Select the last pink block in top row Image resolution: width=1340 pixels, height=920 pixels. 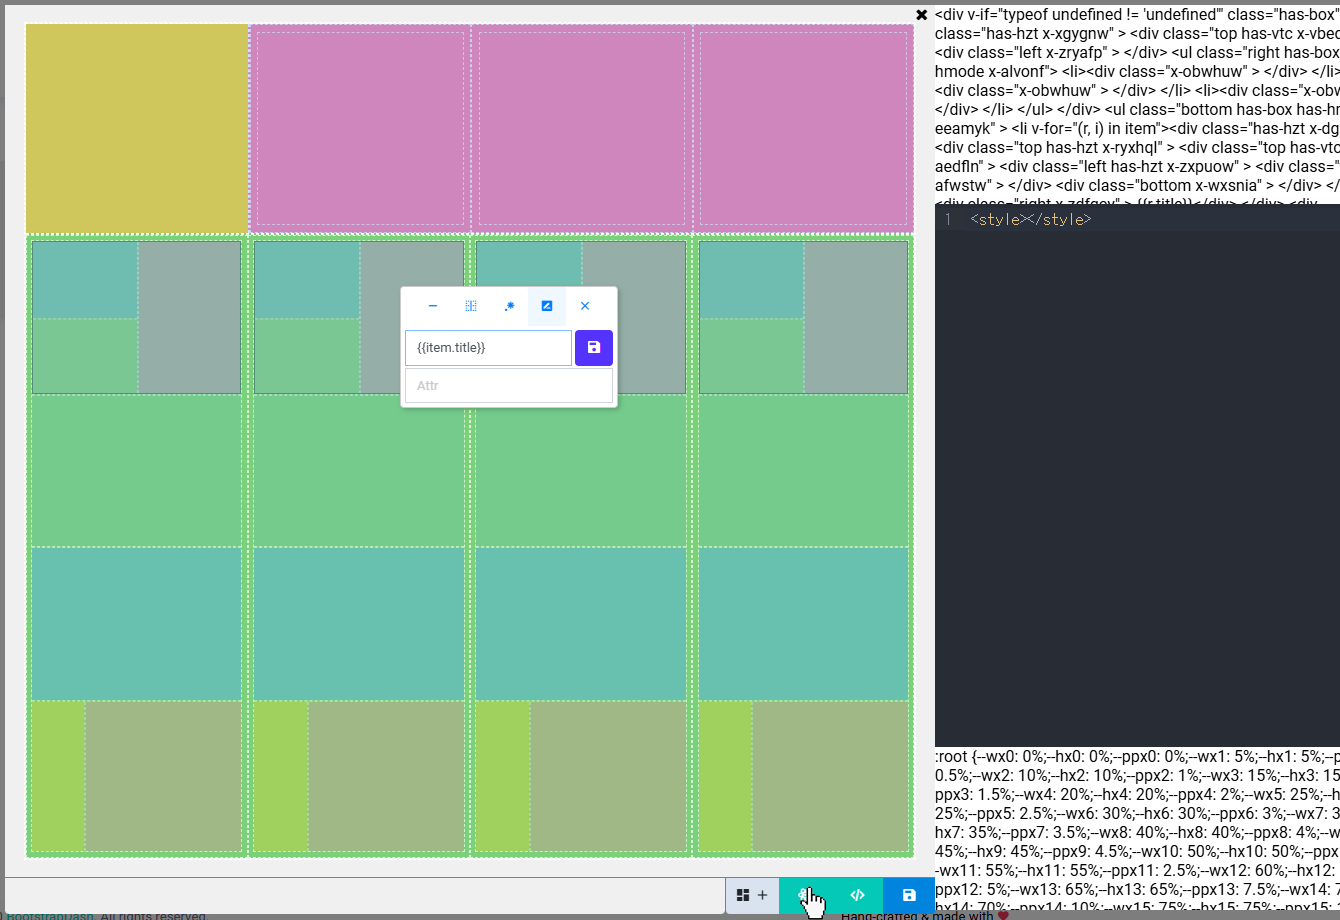802,128
